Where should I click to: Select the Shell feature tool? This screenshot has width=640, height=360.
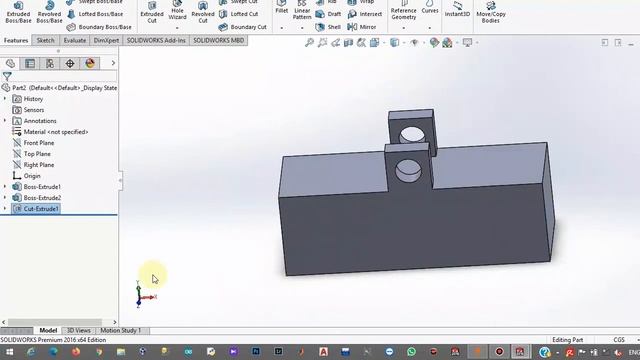pos(328,27)
